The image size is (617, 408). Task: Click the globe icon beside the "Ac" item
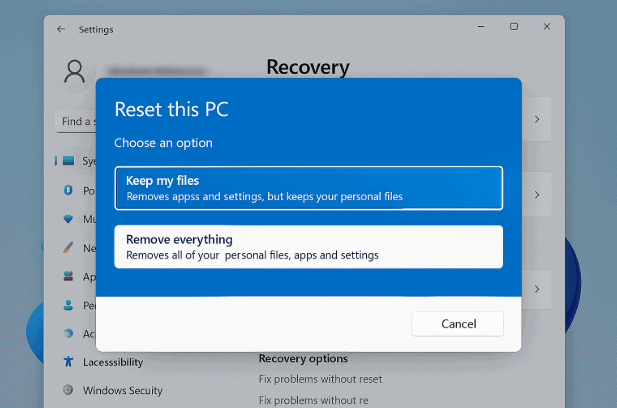[69, 333]
